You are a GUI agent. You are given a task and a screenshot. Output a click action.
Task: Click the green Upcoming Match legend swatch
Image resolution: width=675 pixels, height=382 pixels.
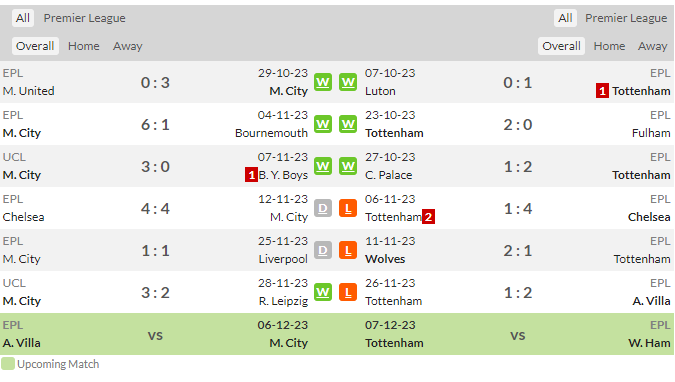pyautogui.click(x=8, y=364)
